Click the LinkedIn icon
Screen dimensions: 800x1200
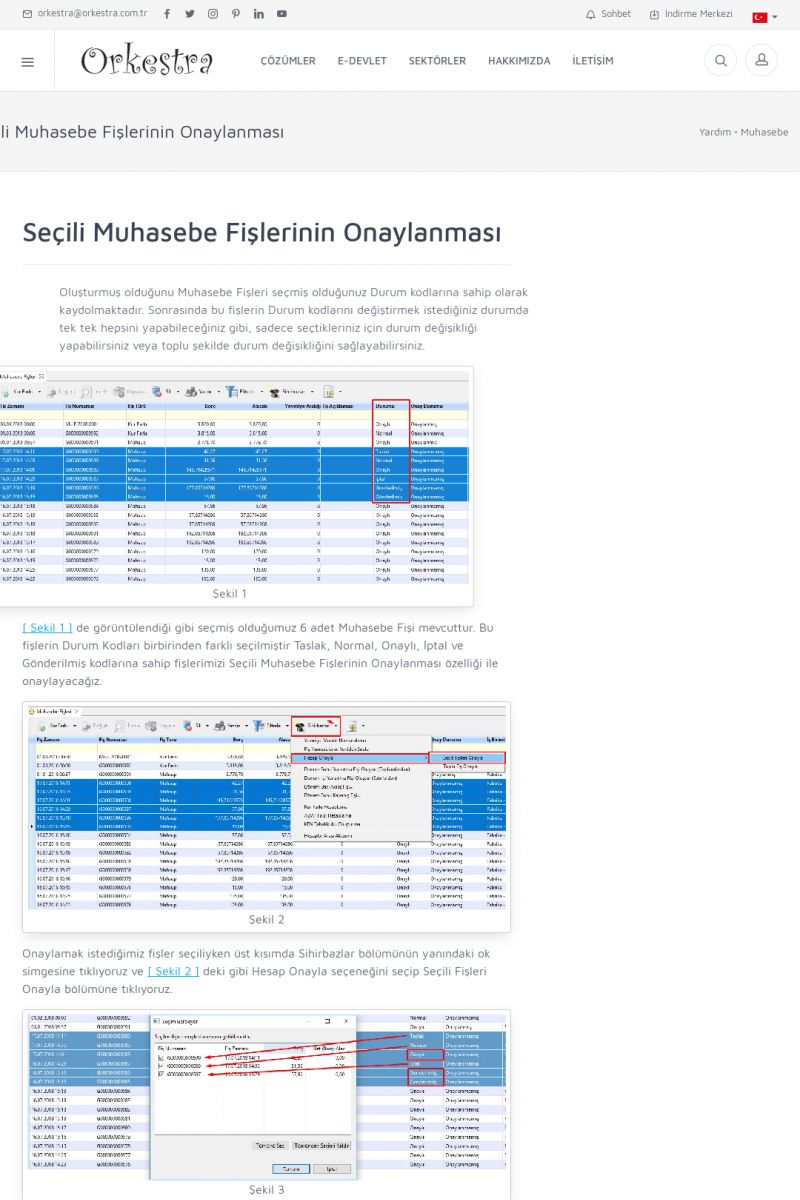(x=259, y=14)
